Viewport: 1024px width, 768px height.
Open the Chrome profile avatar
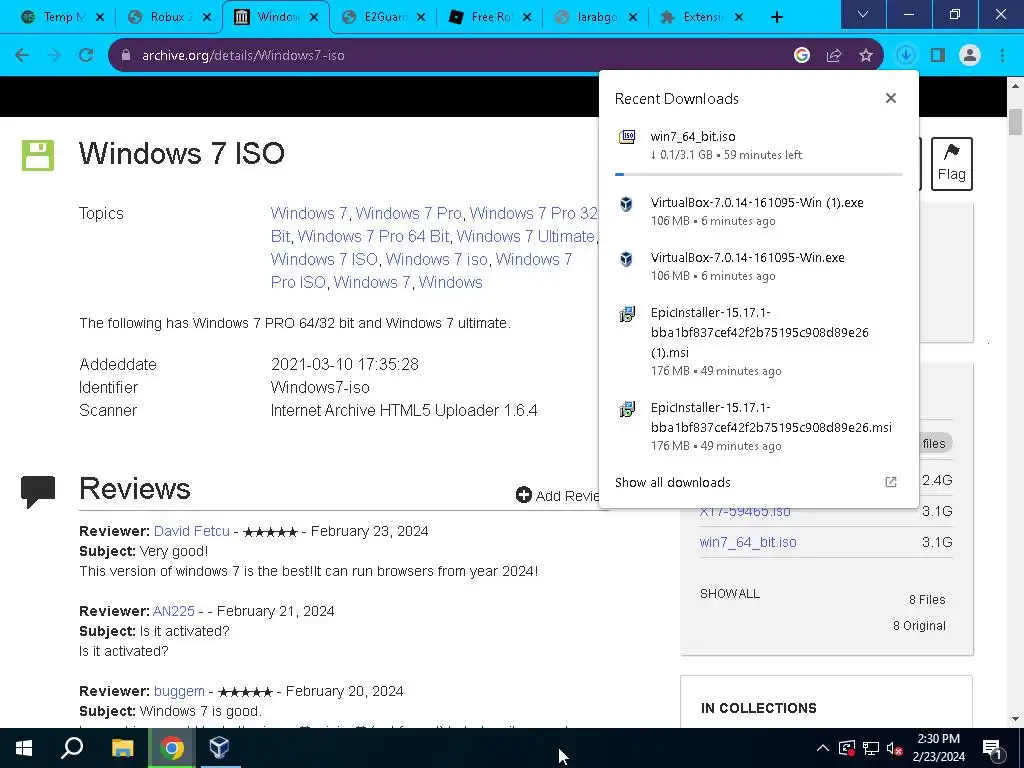[x=970, y=56]
